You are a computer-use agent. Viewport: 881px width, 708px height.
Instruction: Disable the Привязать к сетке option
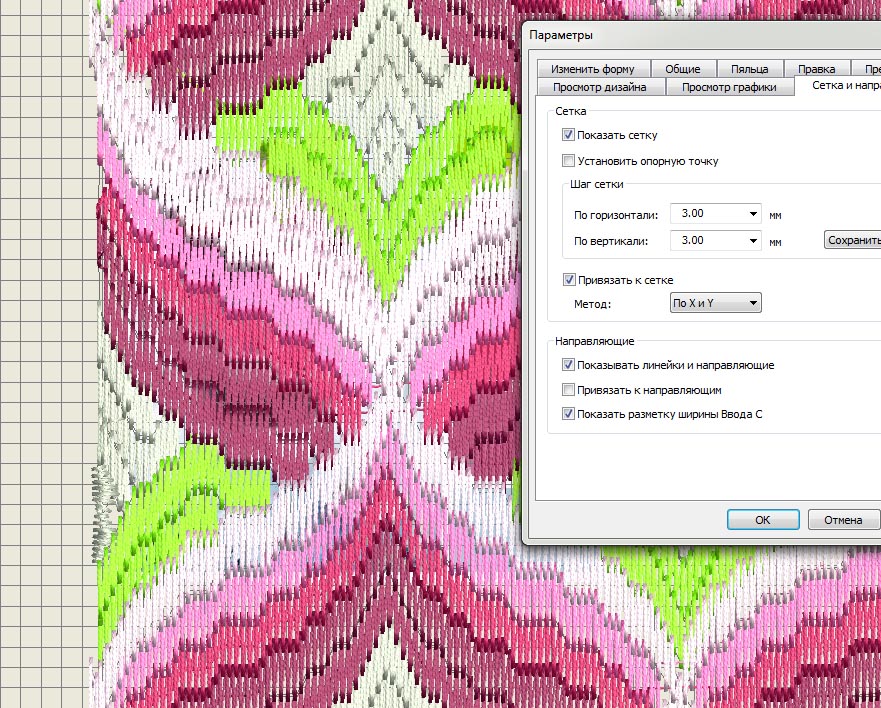click(568, 281)
